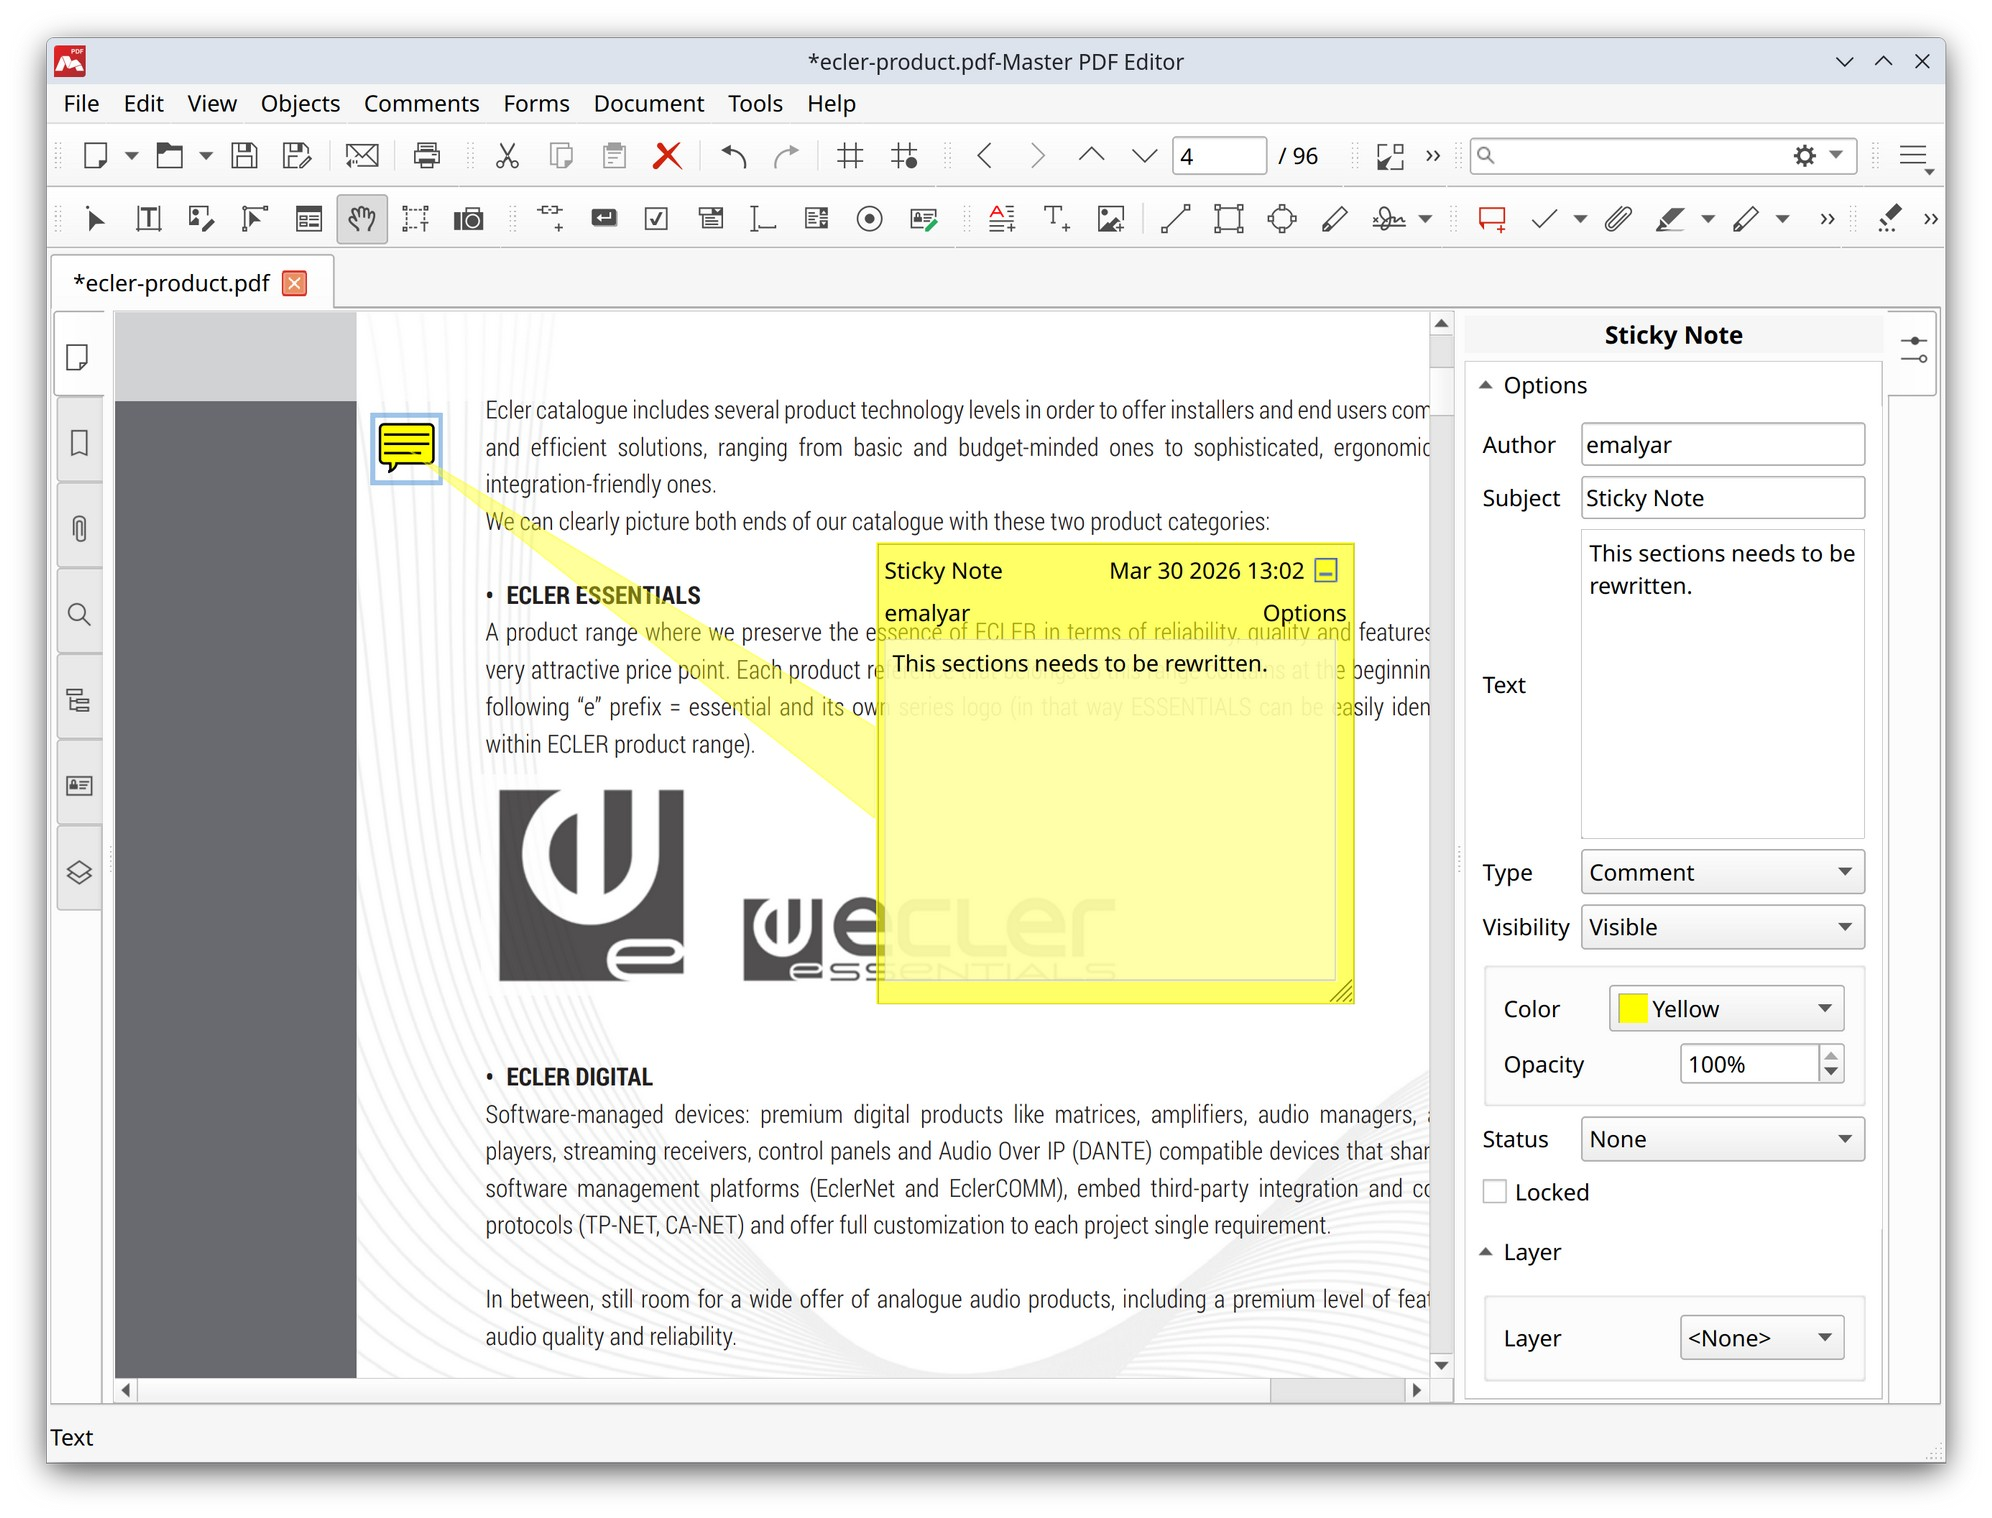This screenshot has height=1518, width=1992.
Task: Click the yellow color swatch
Action: point(1632,1008)
